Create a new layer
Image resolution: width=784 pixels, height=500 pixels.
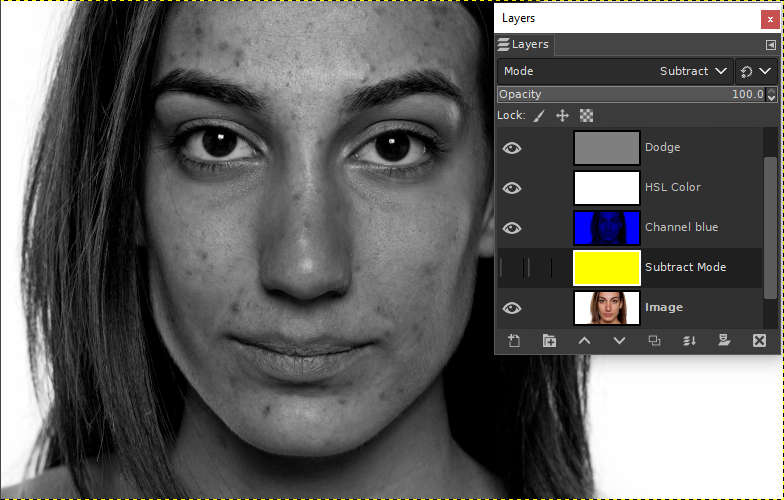[x=514, y=341]
